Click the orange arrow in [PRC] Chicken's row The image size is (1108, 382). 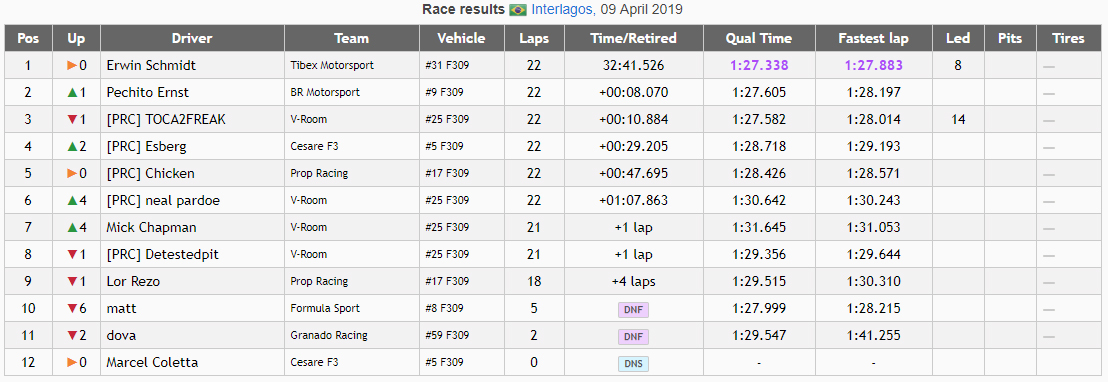[x=71, y=174]
